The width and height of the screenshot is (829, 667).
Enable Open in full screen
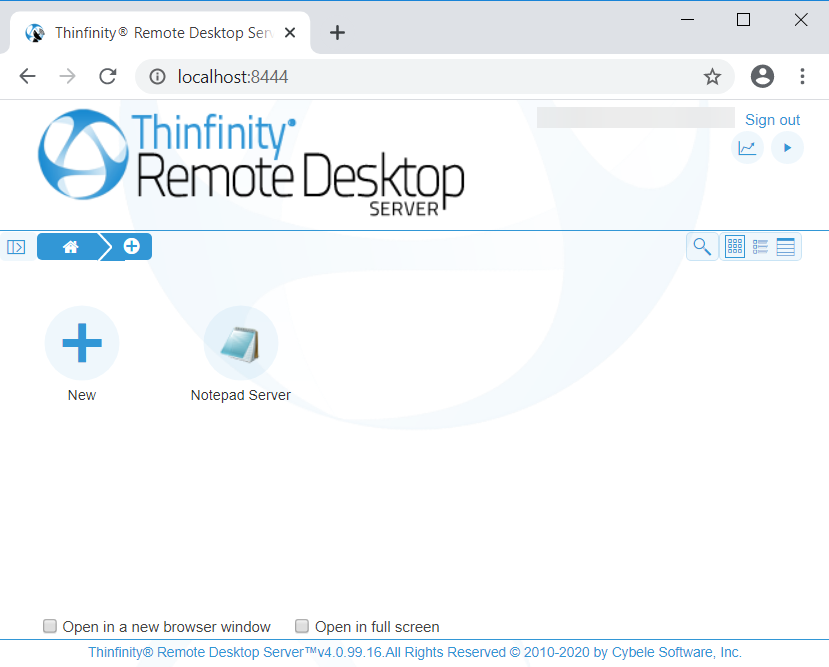coord(302,626)
